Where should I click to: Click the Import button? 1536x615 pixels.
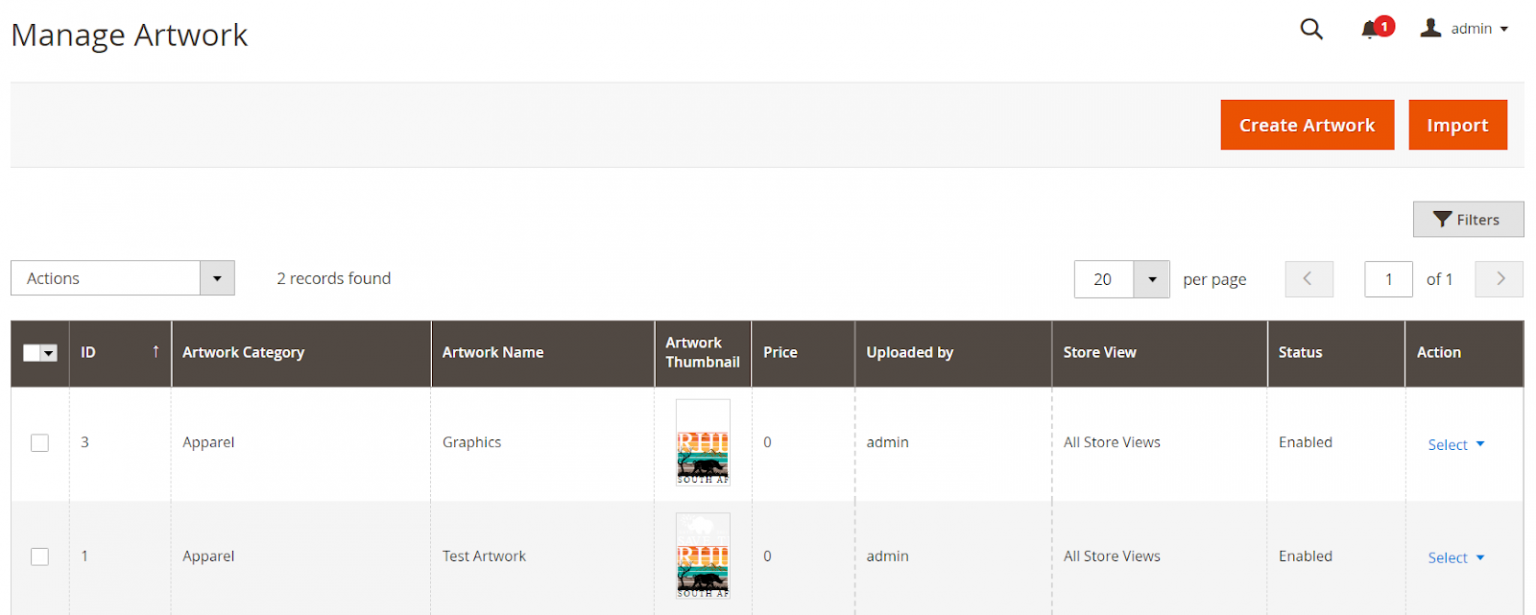[1457, 125]
